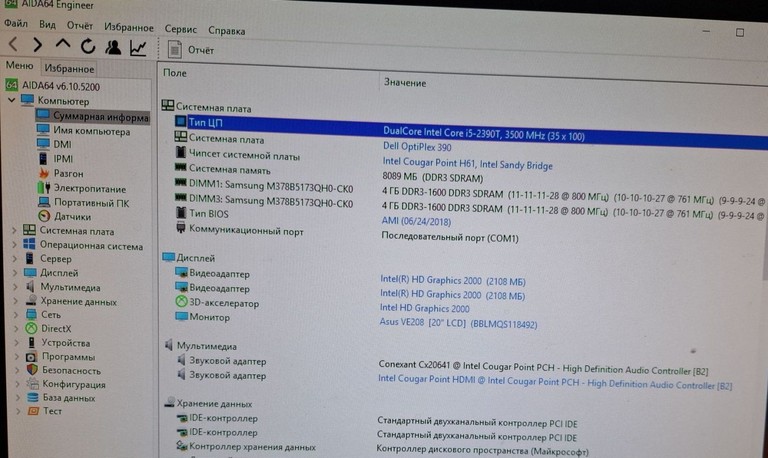Refresh the page with the circular arrow icon
The image size is (768, 458).
pyautogui.click(x=88, y=47)
